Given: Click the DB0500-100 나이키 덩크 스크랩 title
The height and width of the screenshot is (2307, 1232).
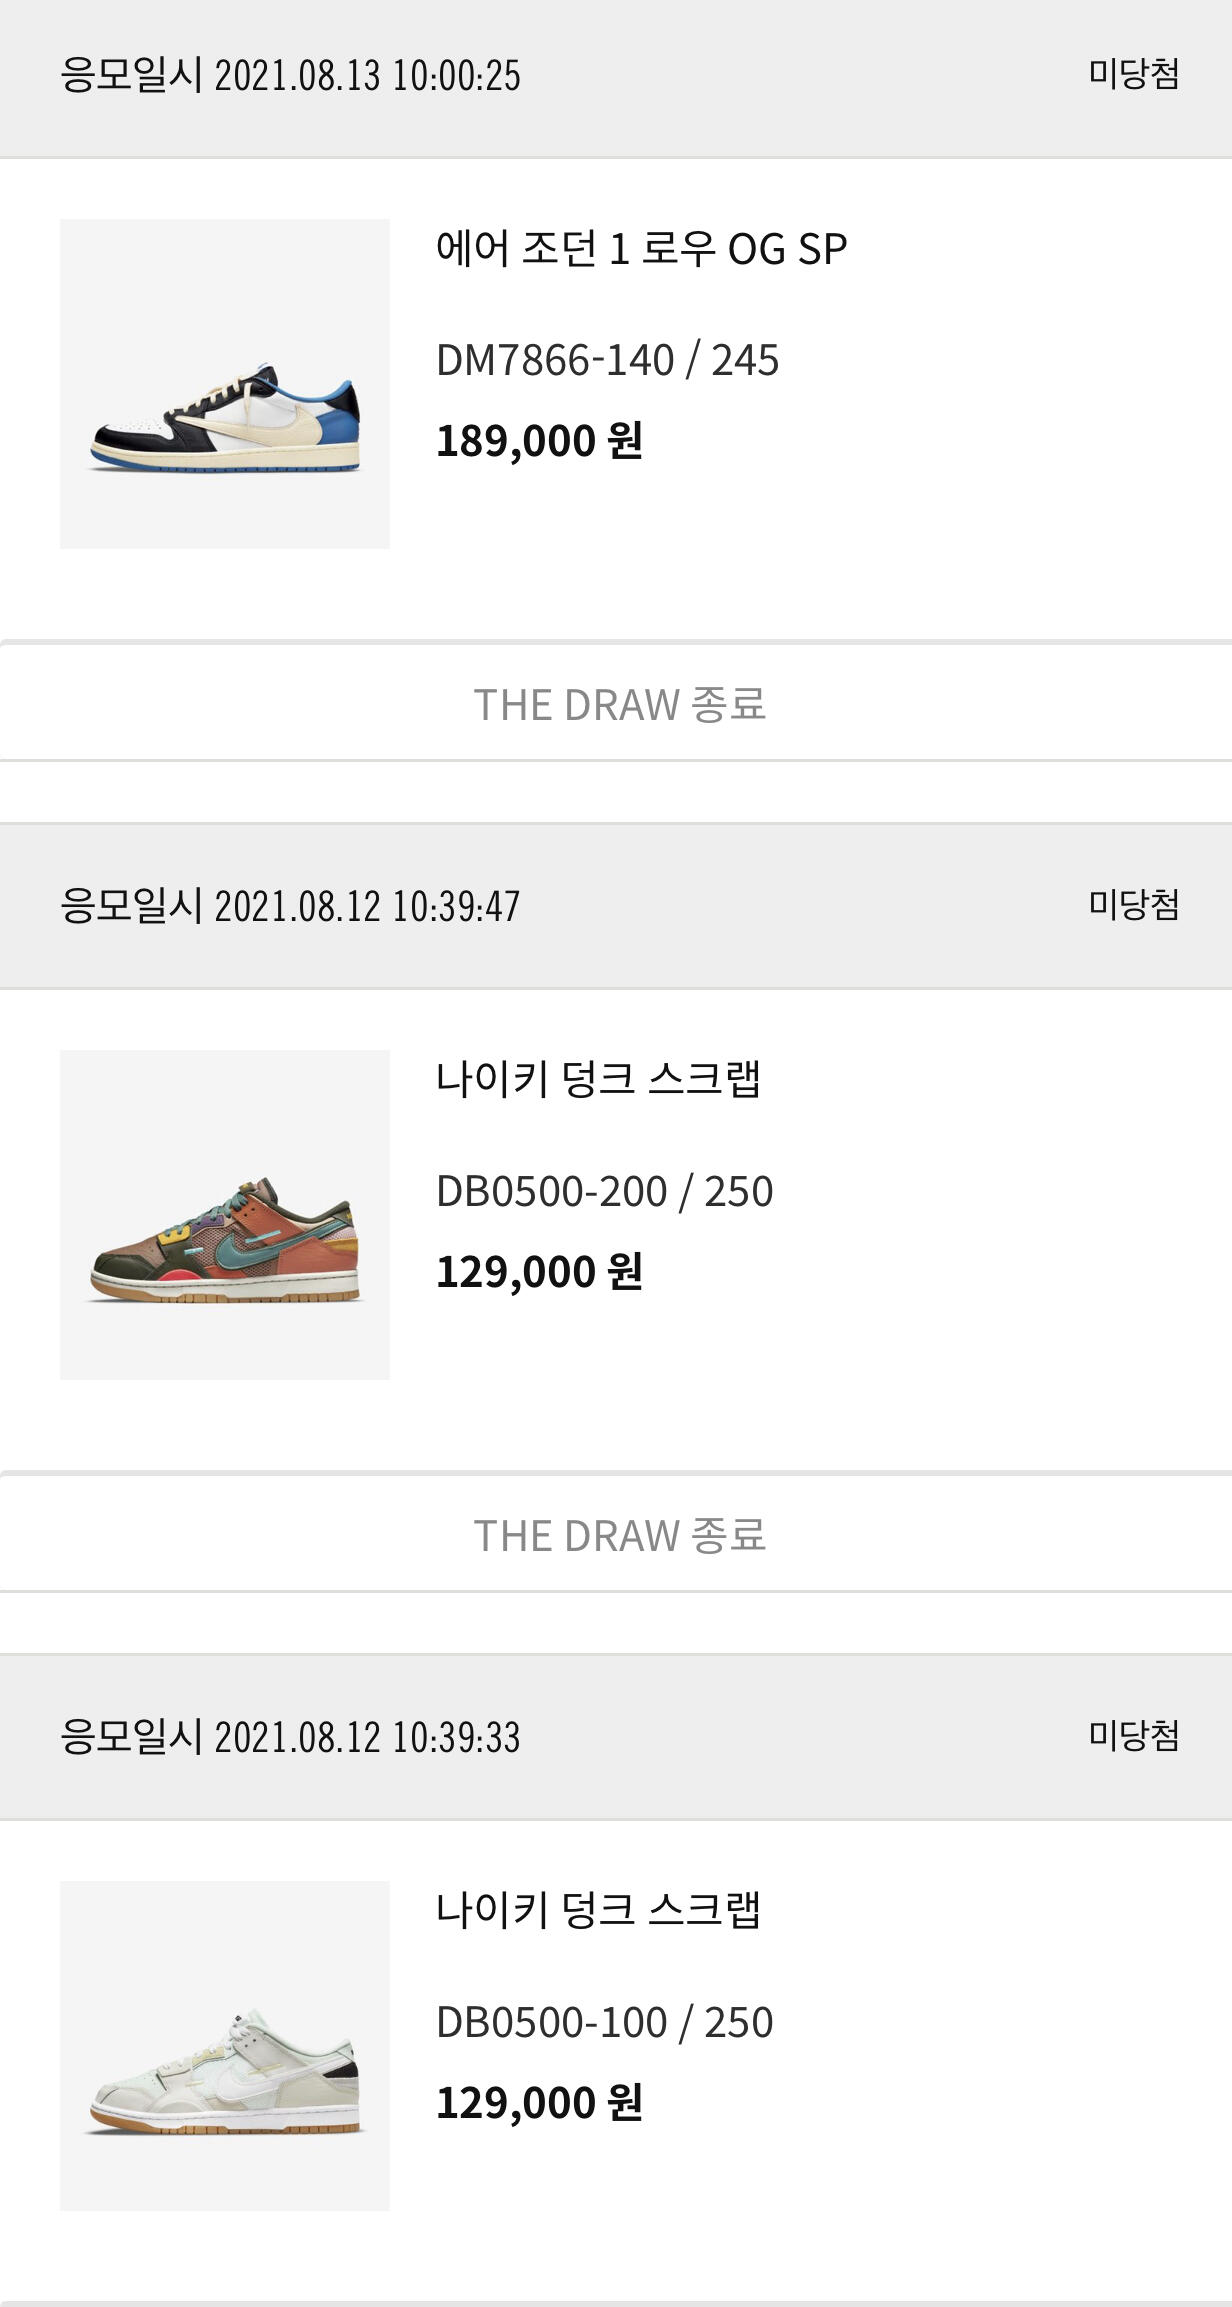Looking at the screenshot, I should point(598,1910).
